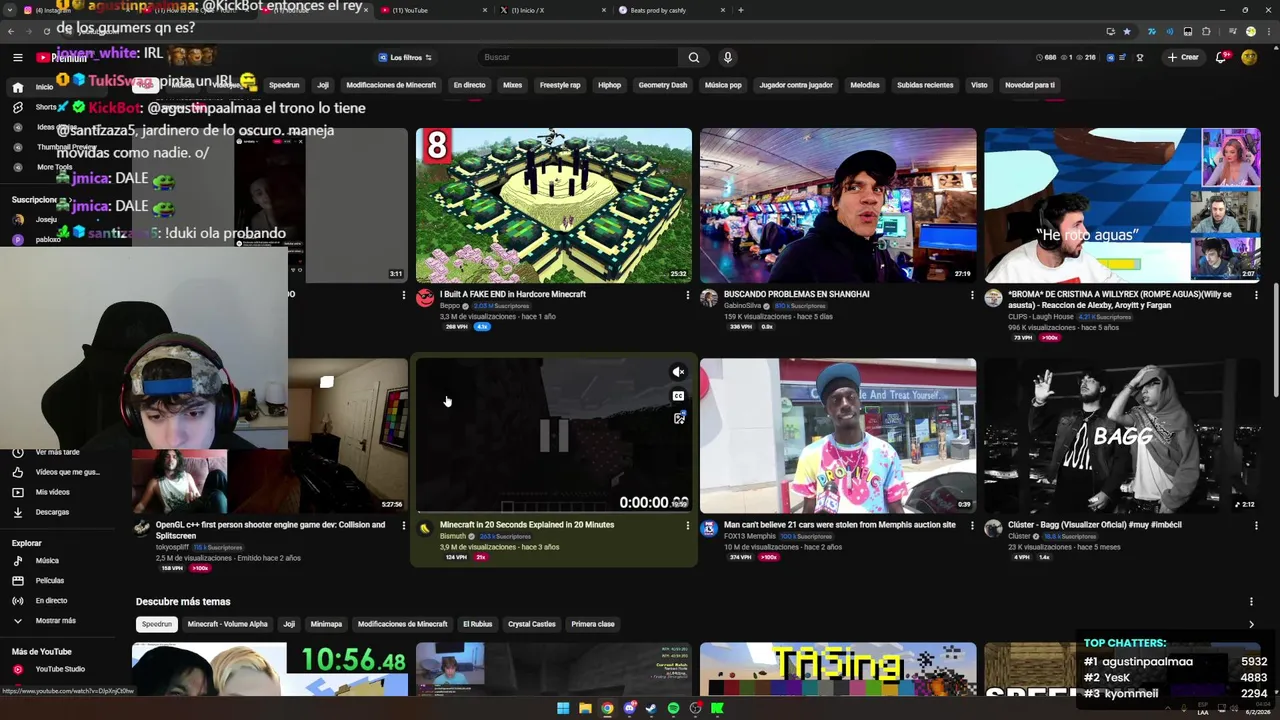
Task: Open the 'He roto aguas' video thumbnail
Action: click(x=1122, y=205)
